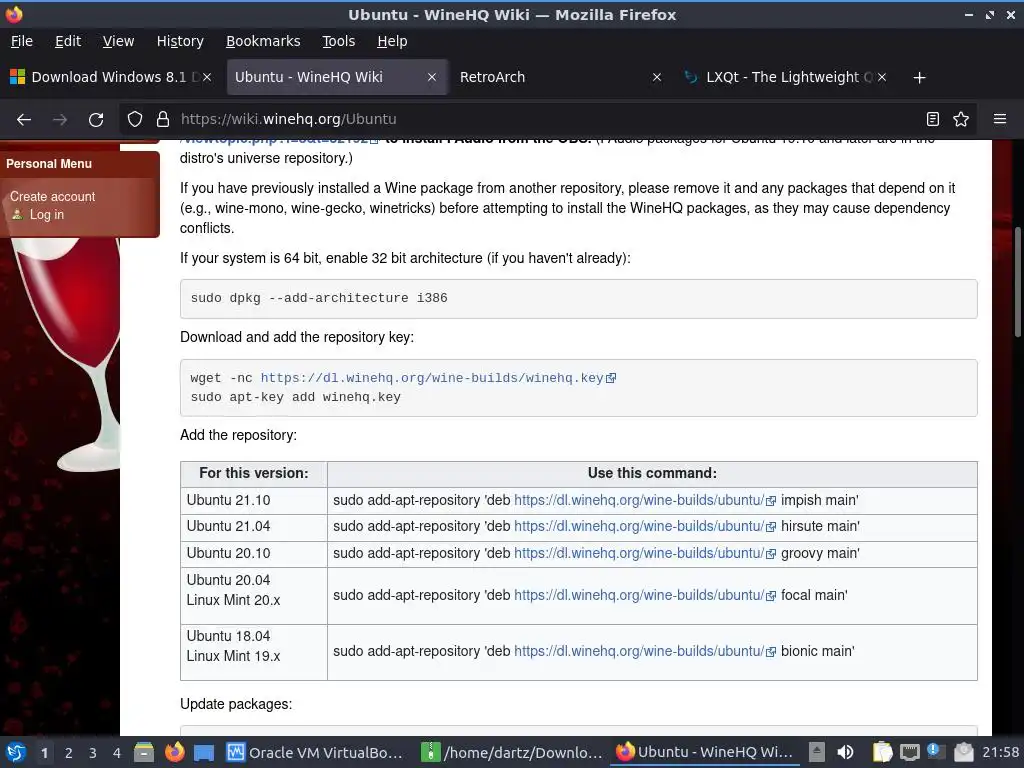Open the Edit menu
1024x768 pixels.
[x=68, y=41]
